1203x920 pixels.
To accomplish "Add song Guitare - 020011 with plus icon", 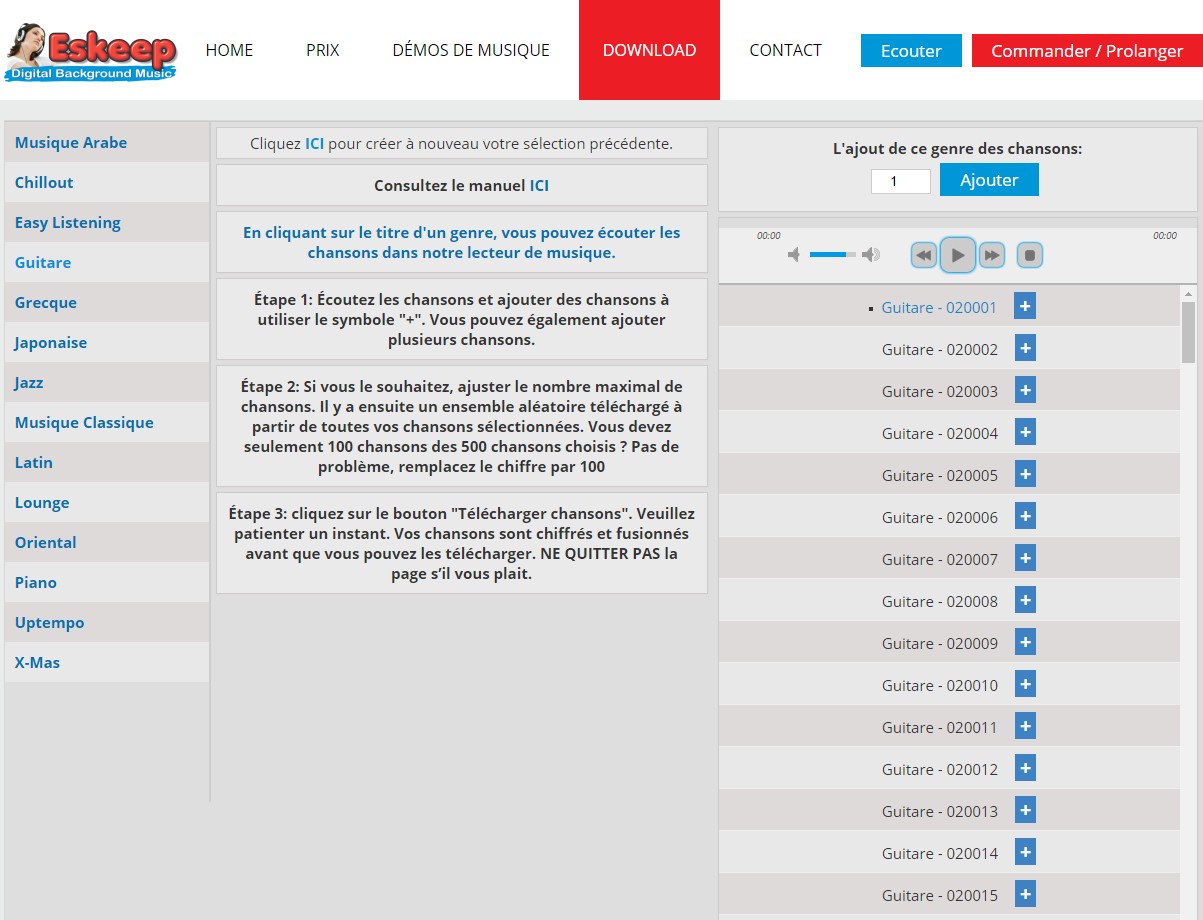I will (1025, 726).
